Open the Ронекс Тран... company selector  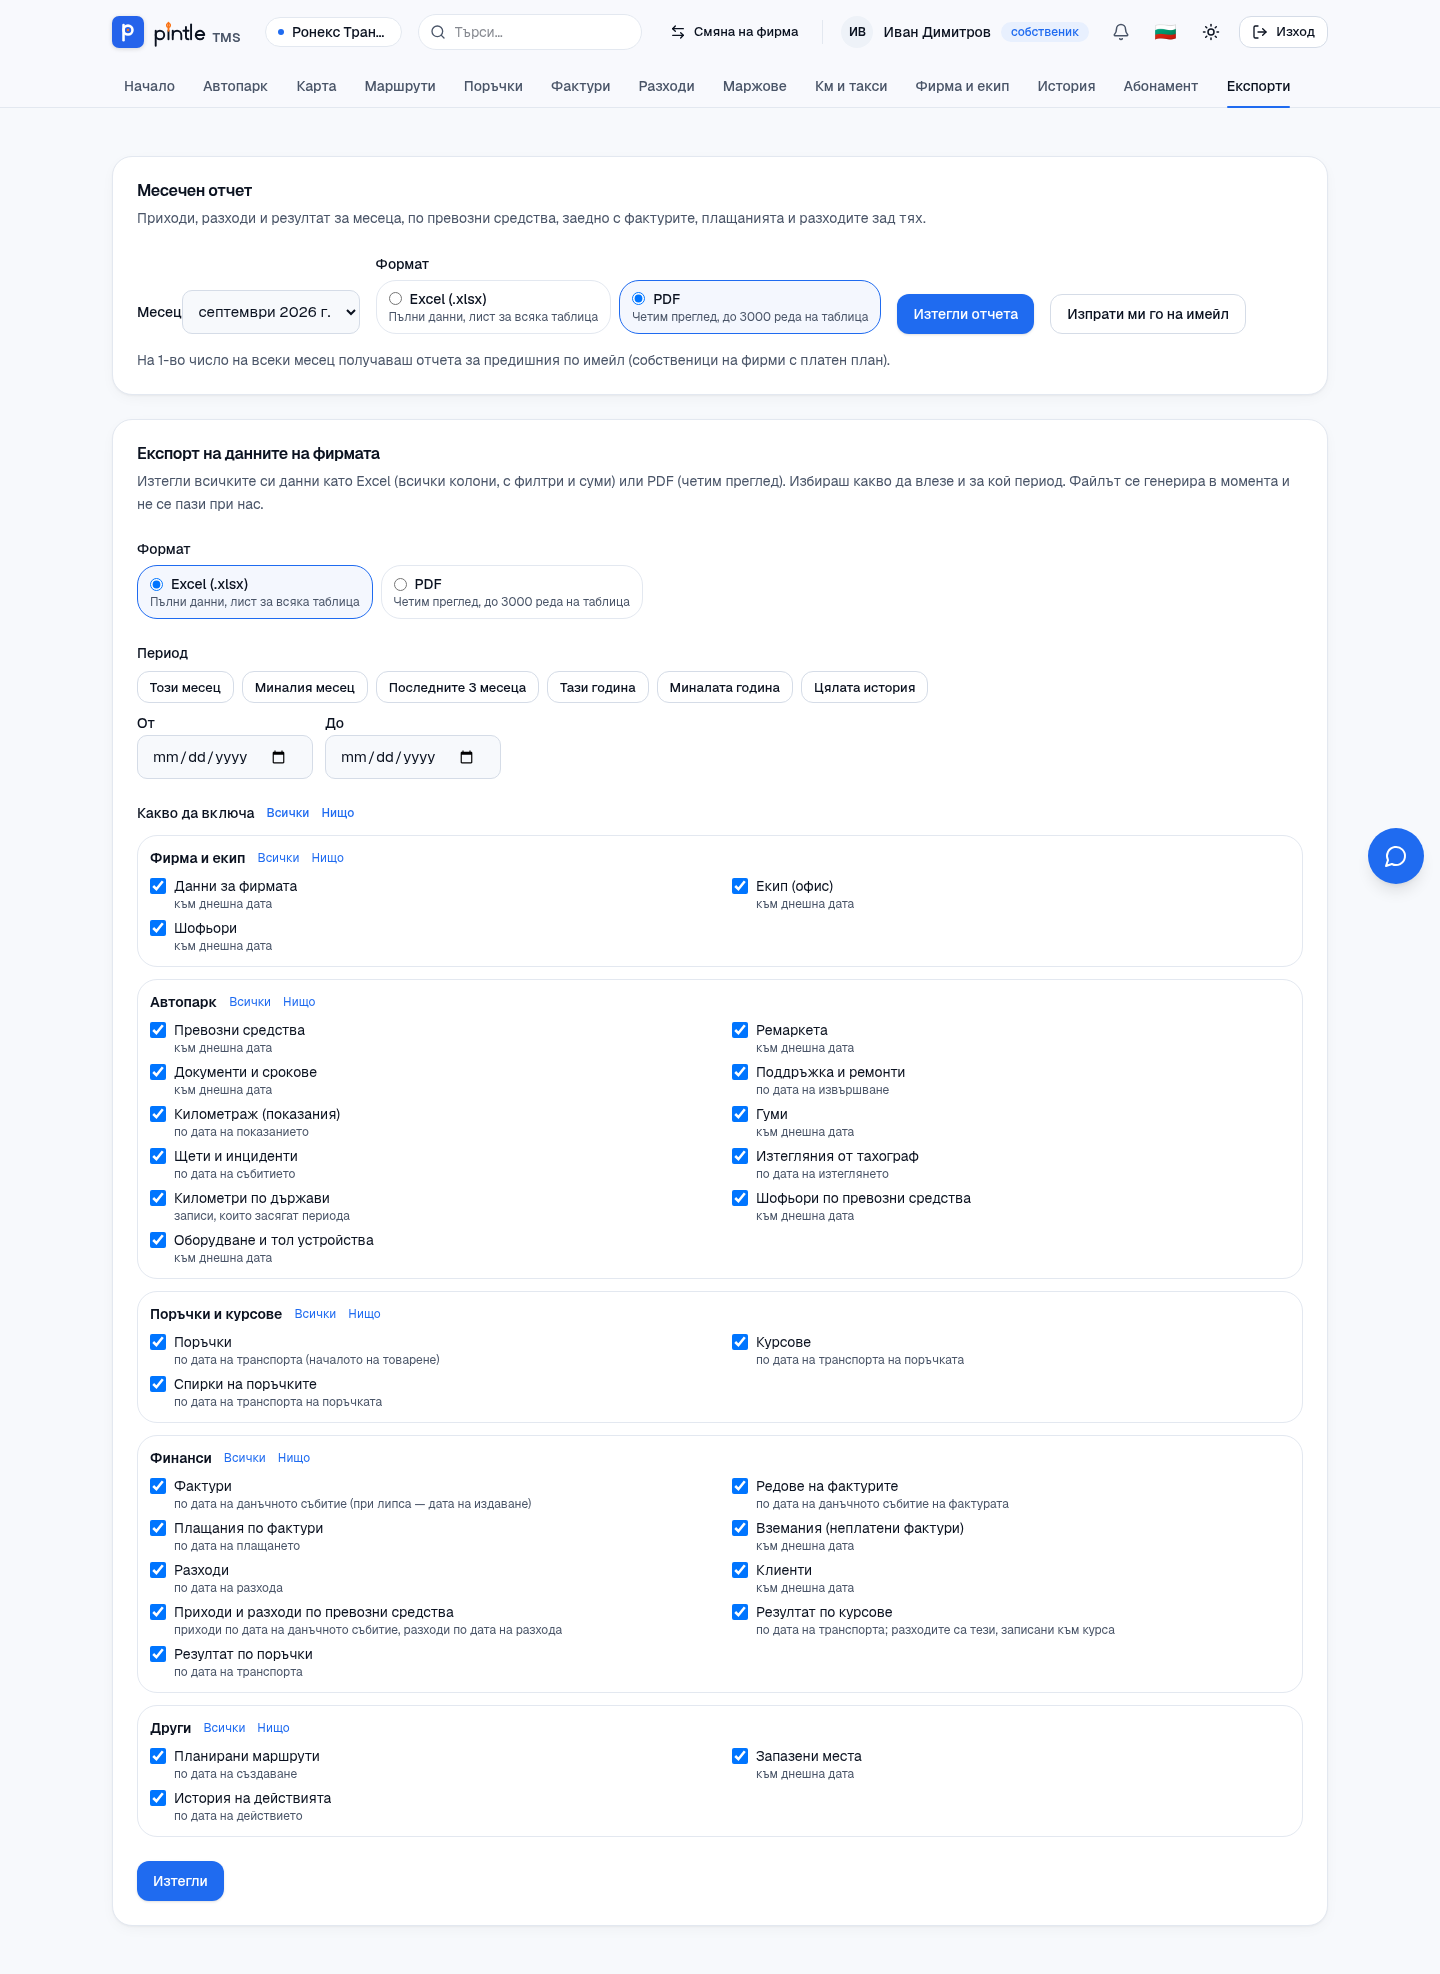333,32
